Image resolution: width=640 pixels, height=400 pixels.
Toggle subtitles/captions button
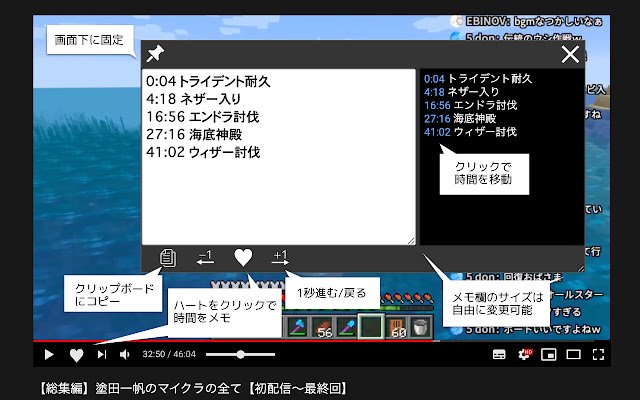(x=499, y=354)
